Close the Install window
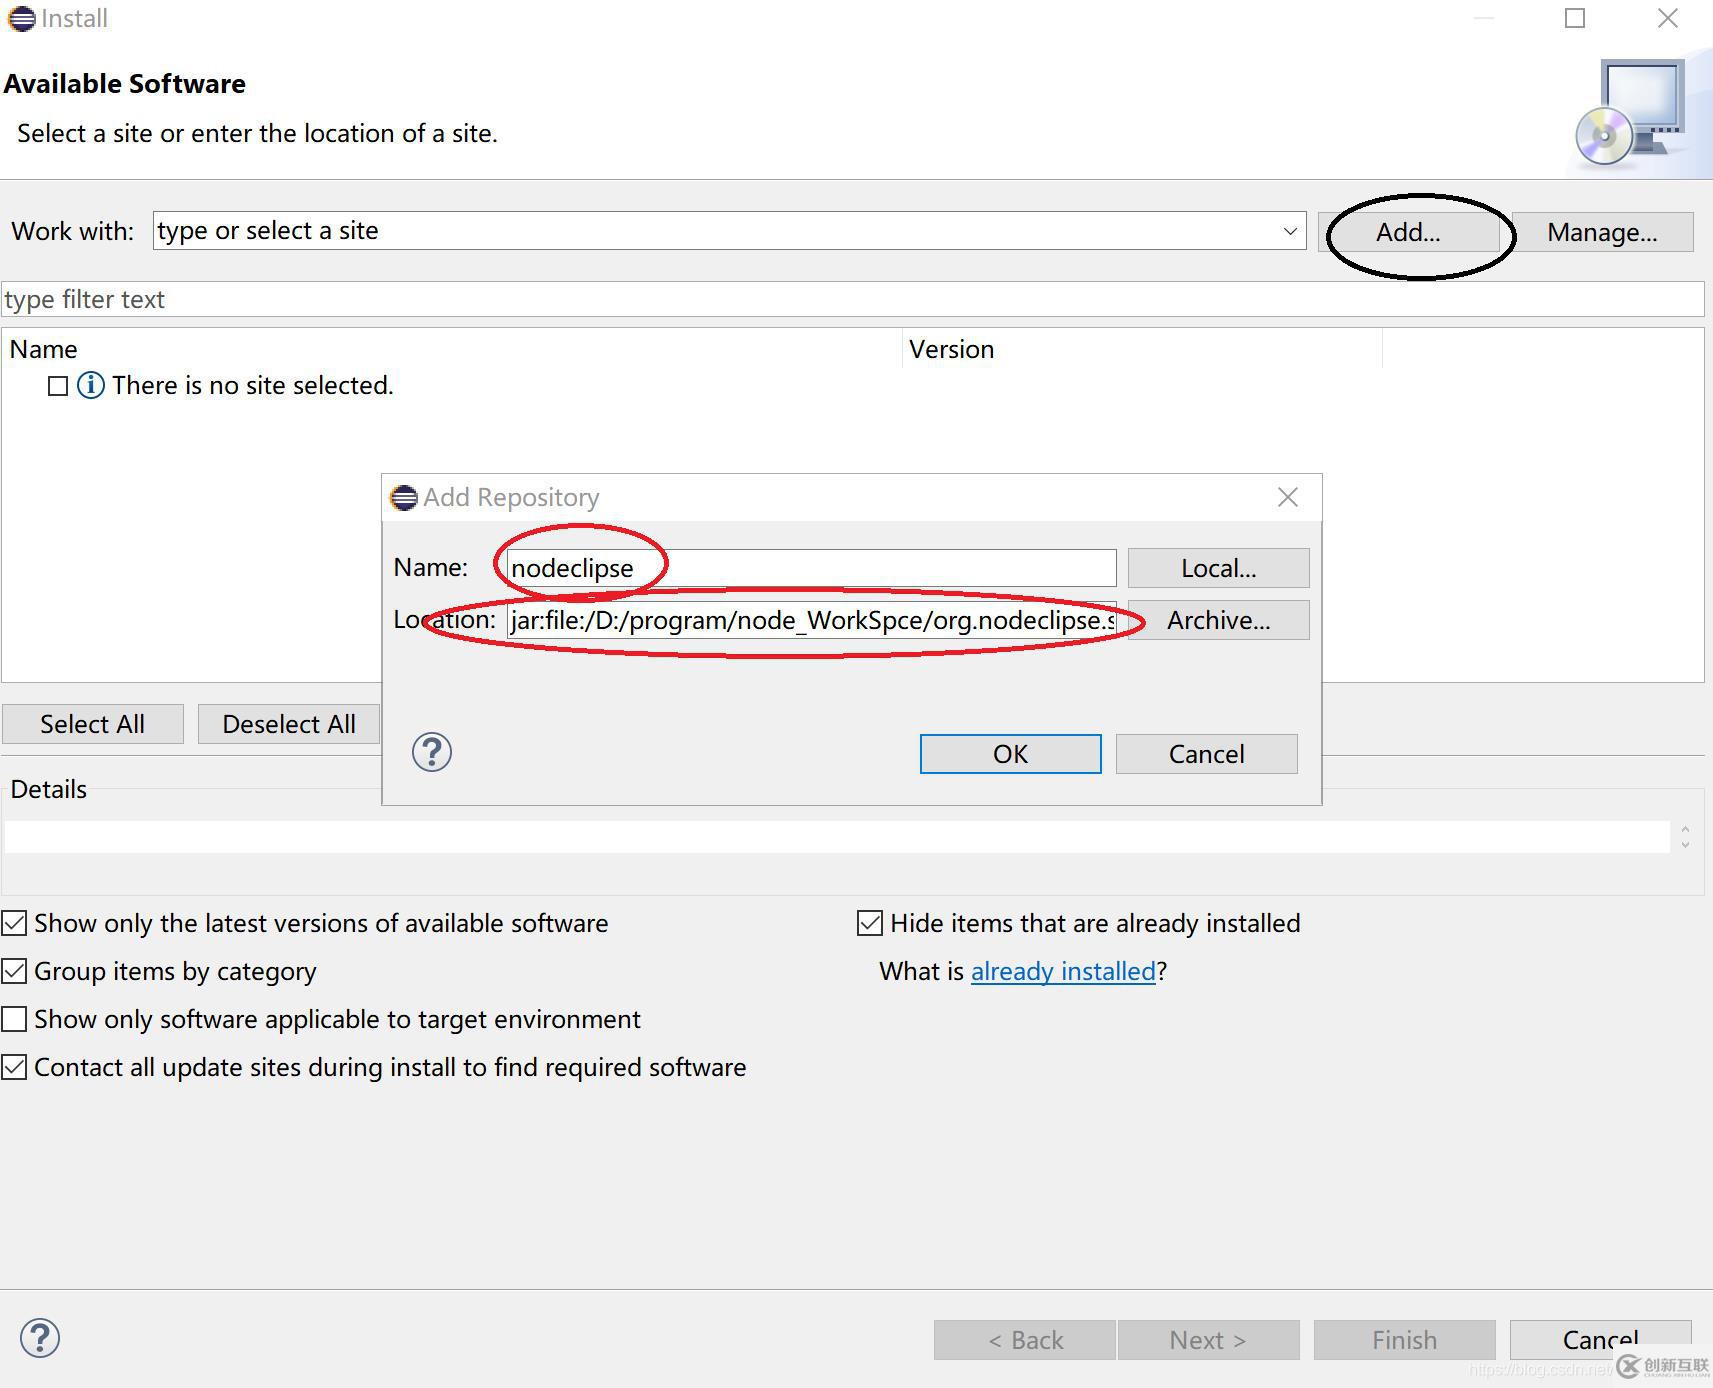The image size is (1713, 1388). tap(1667, 18)
